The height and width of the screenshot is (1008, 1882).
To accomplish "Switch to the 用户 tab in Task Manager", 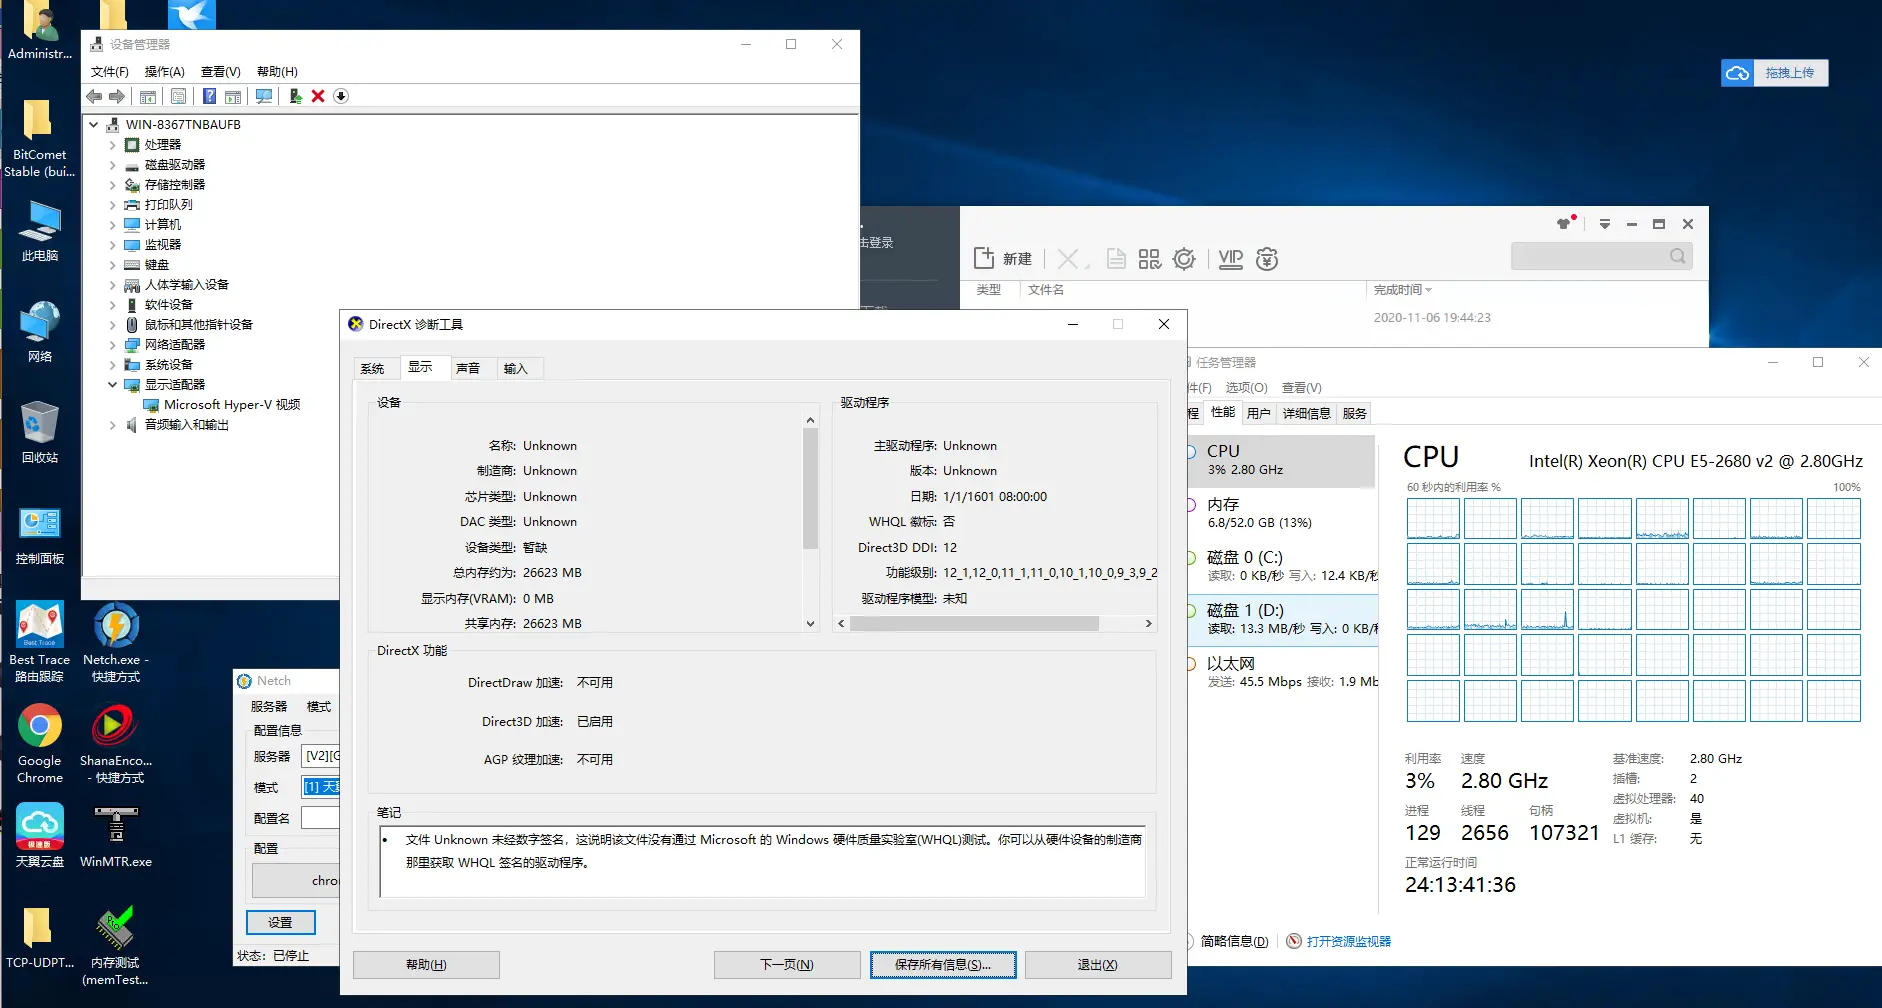I will coord(1259,413).
